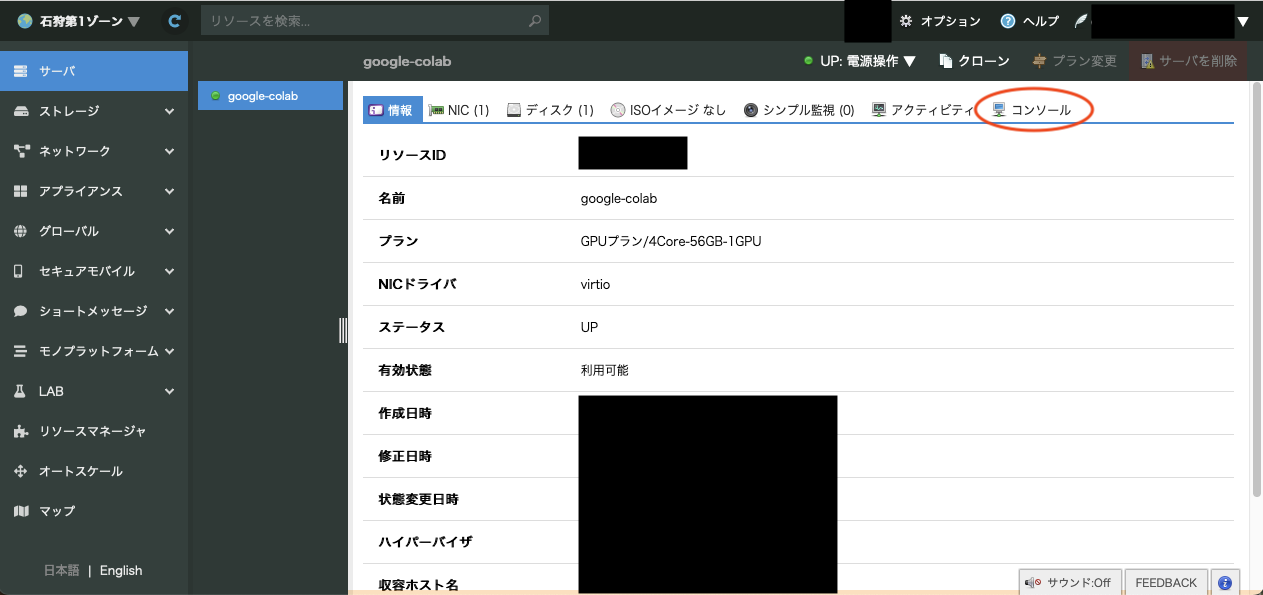Open the account dropdown arrow at top right
The height and width of the screenshot is (595, 1263).
pos(1243,21)
